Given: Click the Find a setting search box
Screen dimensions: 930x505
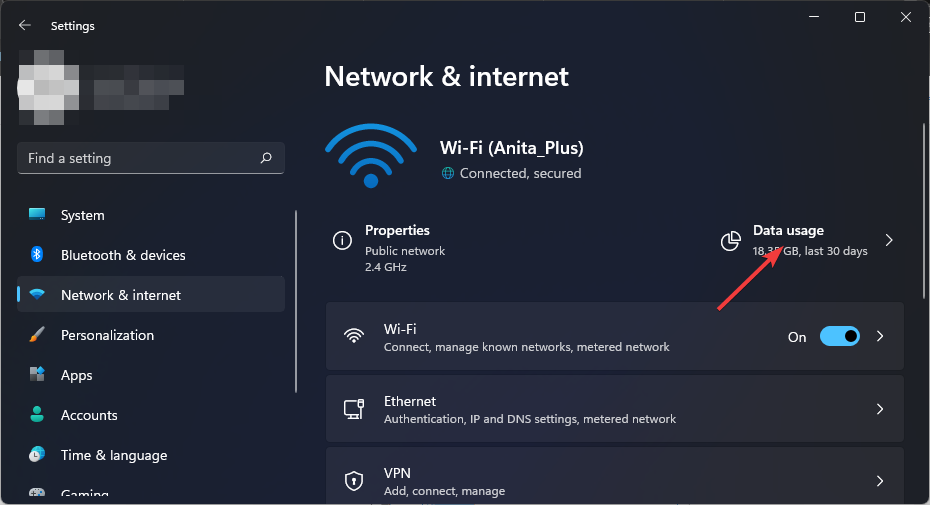Looking at the screenshot, I should pyautogui.click(x=140, y=158).
